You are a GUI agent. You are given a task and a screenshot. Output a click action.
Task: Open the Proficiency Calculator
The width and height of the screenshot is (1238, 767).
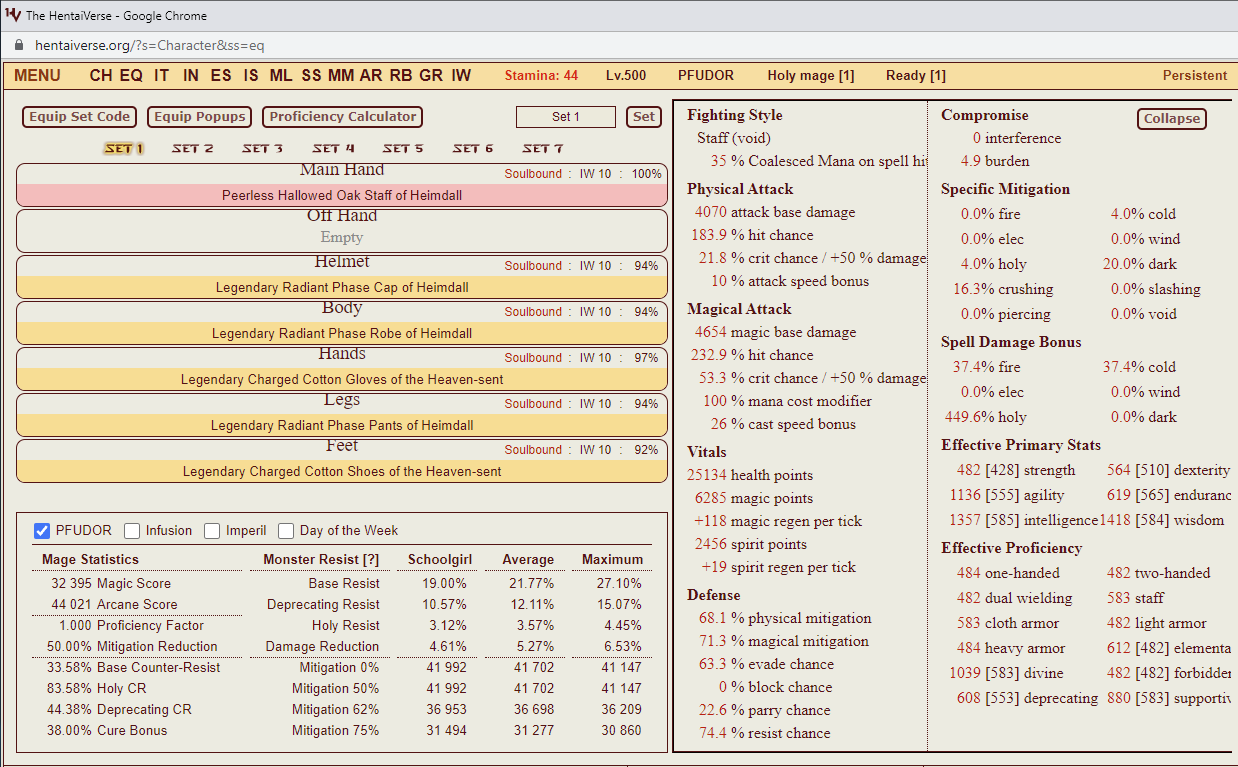[343, 117]
